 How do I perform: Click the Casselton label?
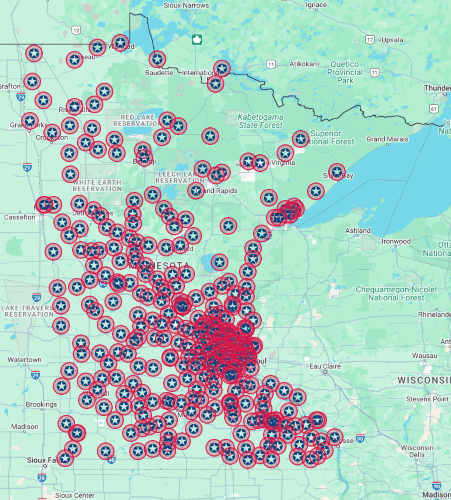point(19,217)
